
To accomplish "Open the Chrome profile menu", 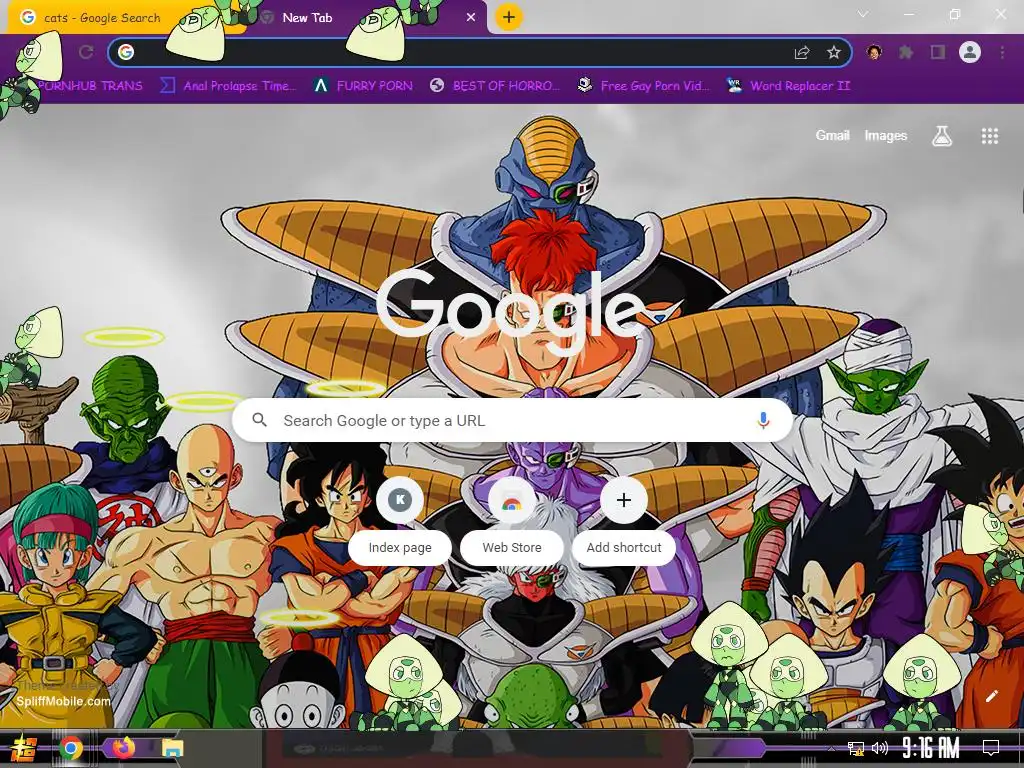I will pos(970,52).
